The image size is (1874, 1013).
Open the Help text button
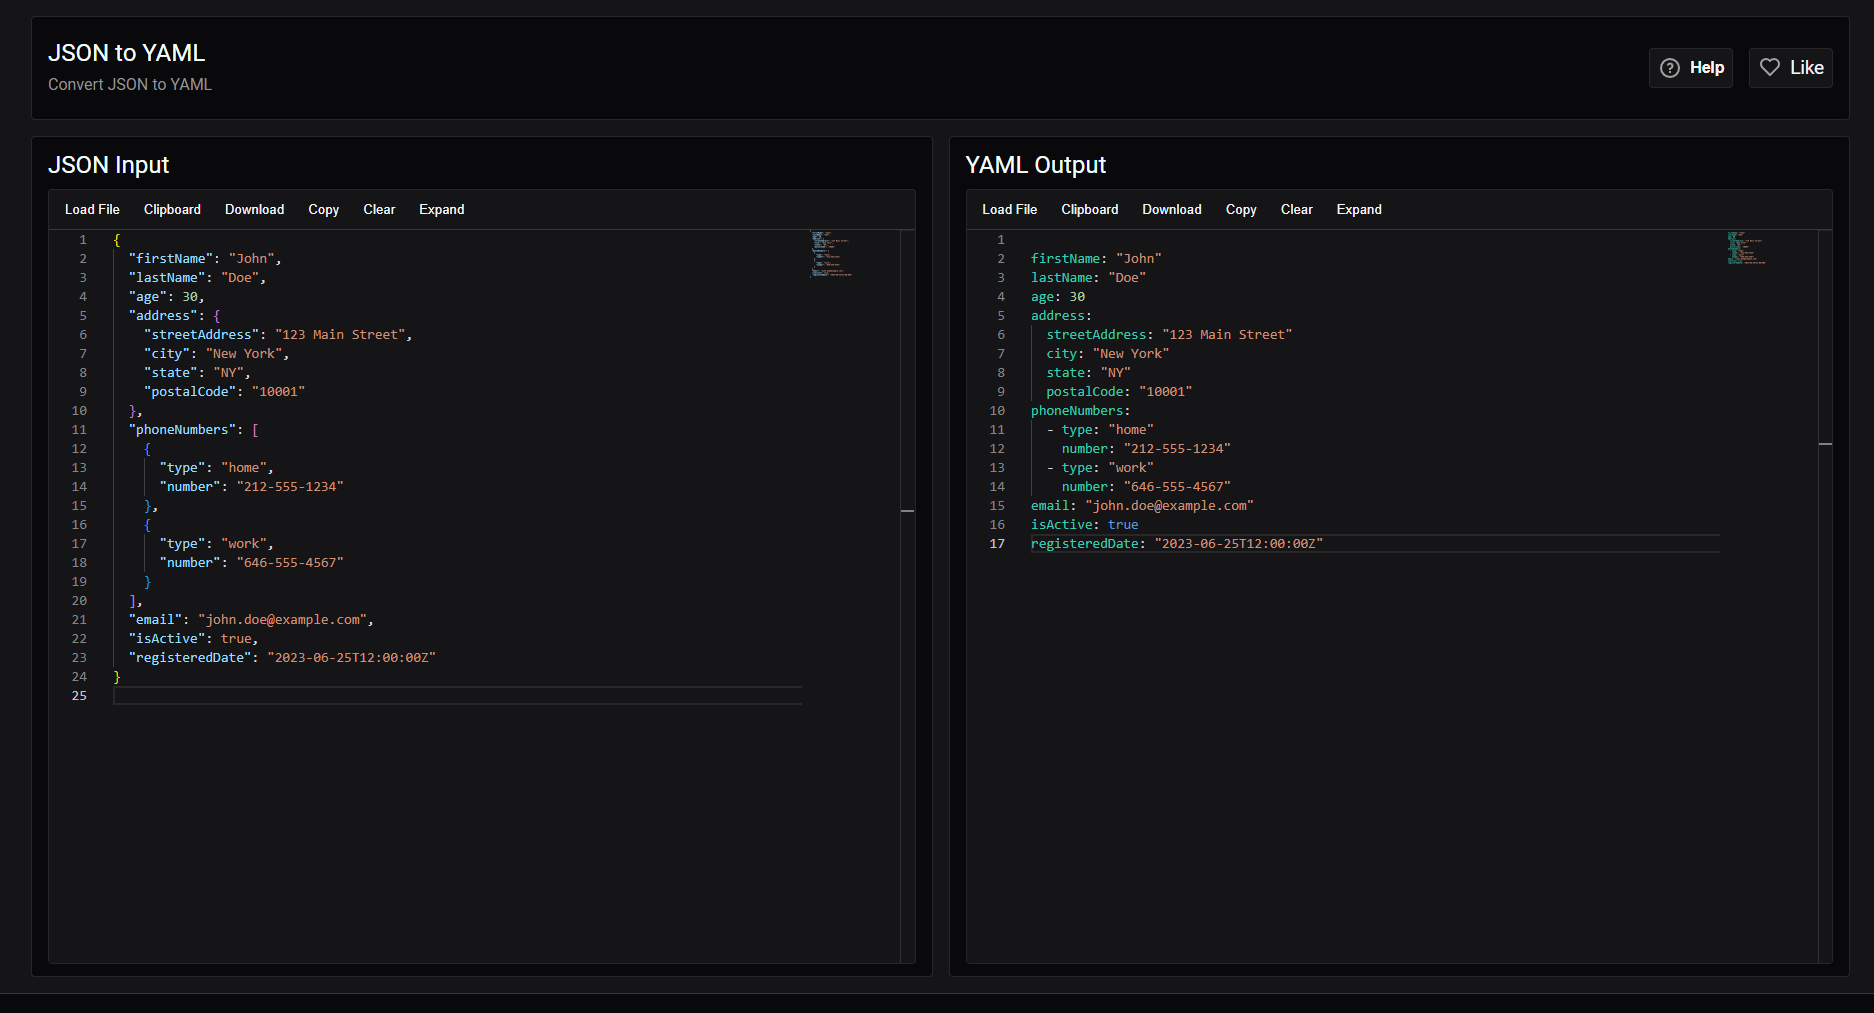click(1691, 68)
